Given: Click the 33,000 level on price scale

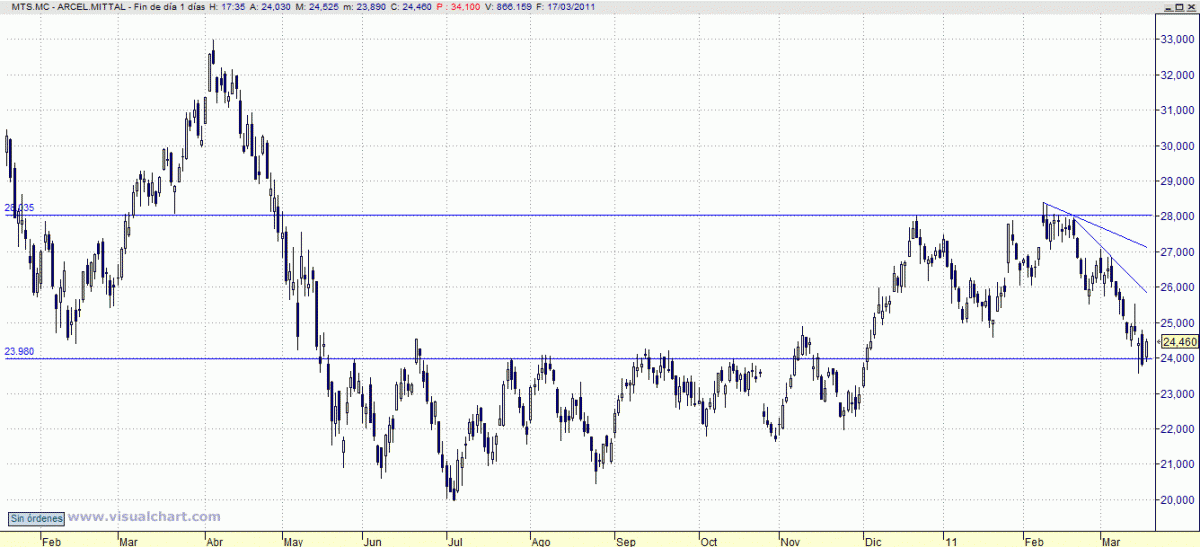Looking at the screenshot, I should coord(1176,39).
